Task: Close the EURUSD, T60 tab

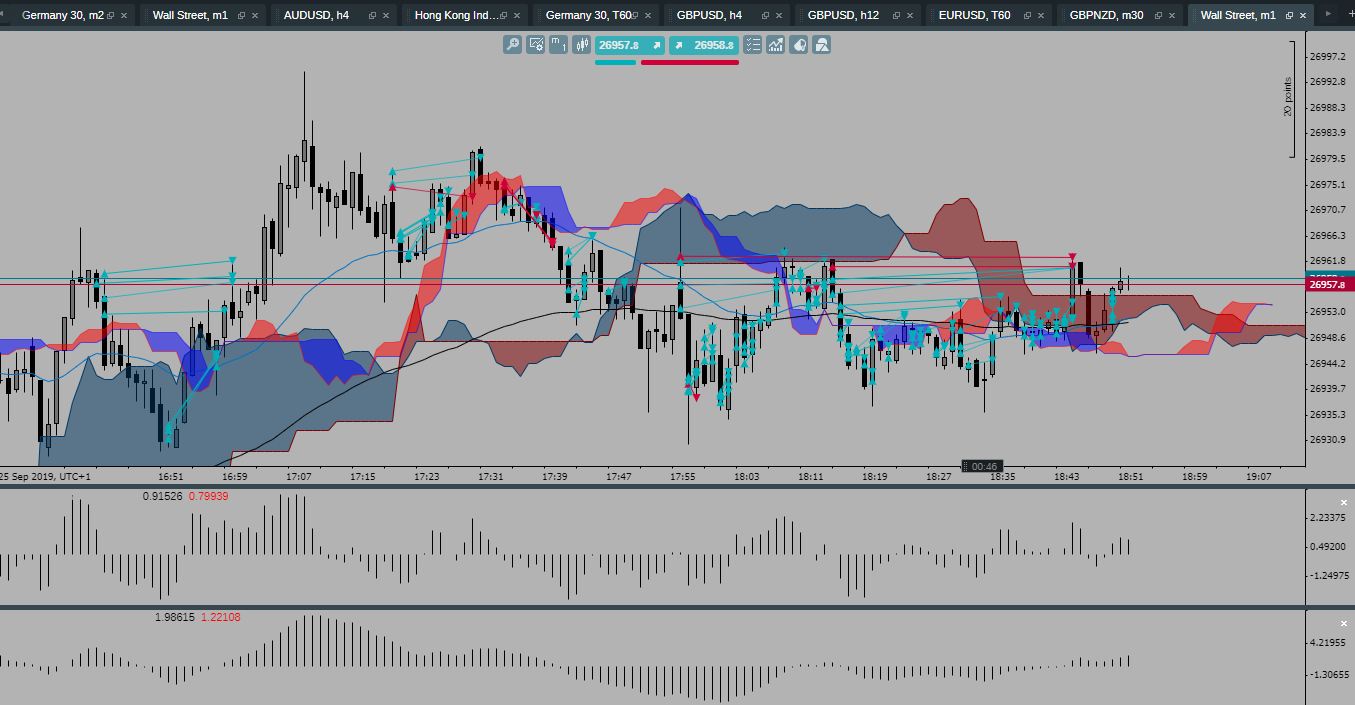Action: pos(1041,16)
